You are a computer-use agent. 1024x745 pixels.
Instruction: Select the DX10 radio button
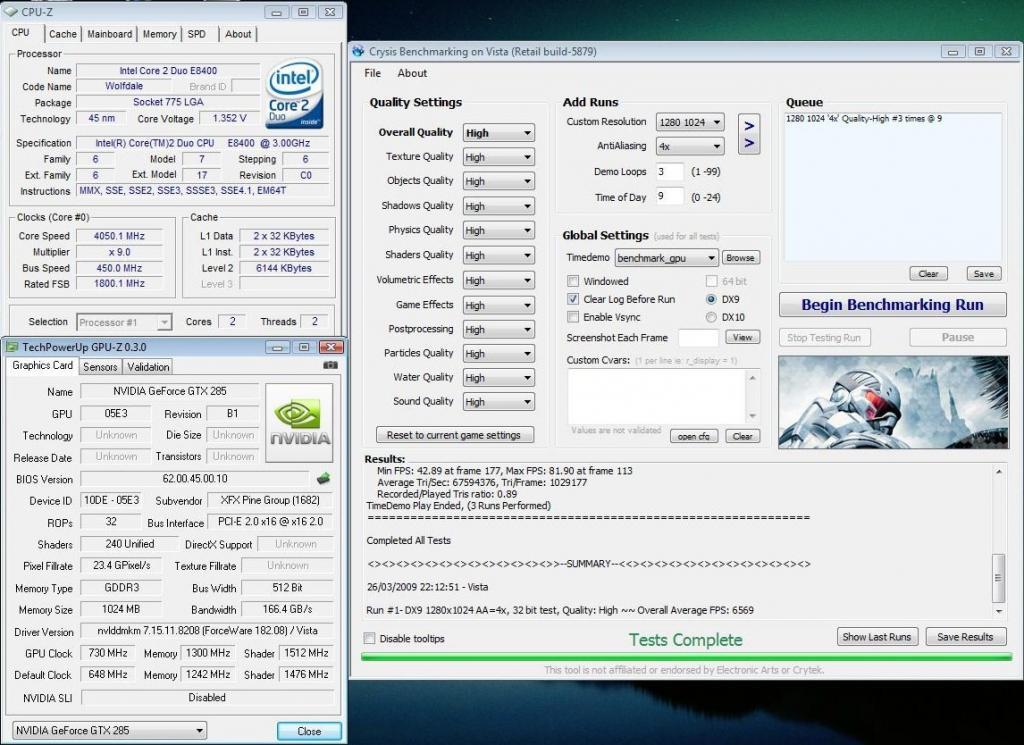click(x=711, y=317)
